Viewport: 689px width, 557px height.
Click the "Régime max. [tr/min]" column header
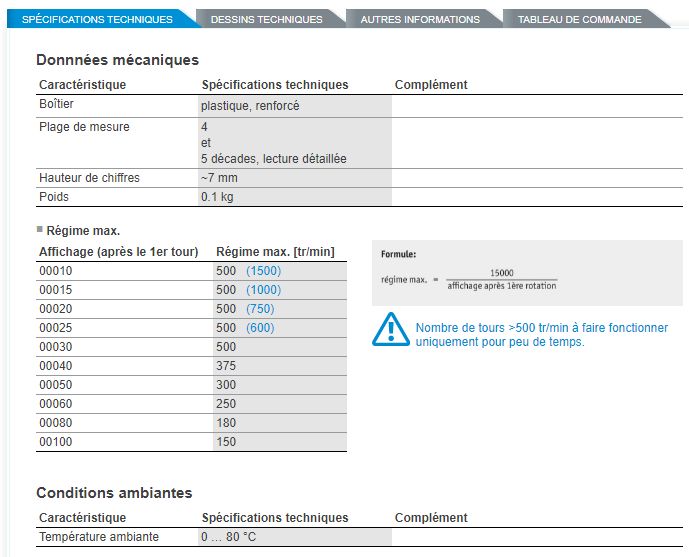coord(275,251)
